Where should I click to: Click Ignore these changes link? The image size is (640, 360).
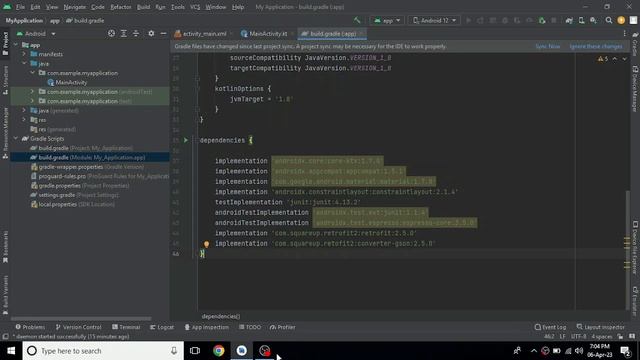(x=596, y=47)
